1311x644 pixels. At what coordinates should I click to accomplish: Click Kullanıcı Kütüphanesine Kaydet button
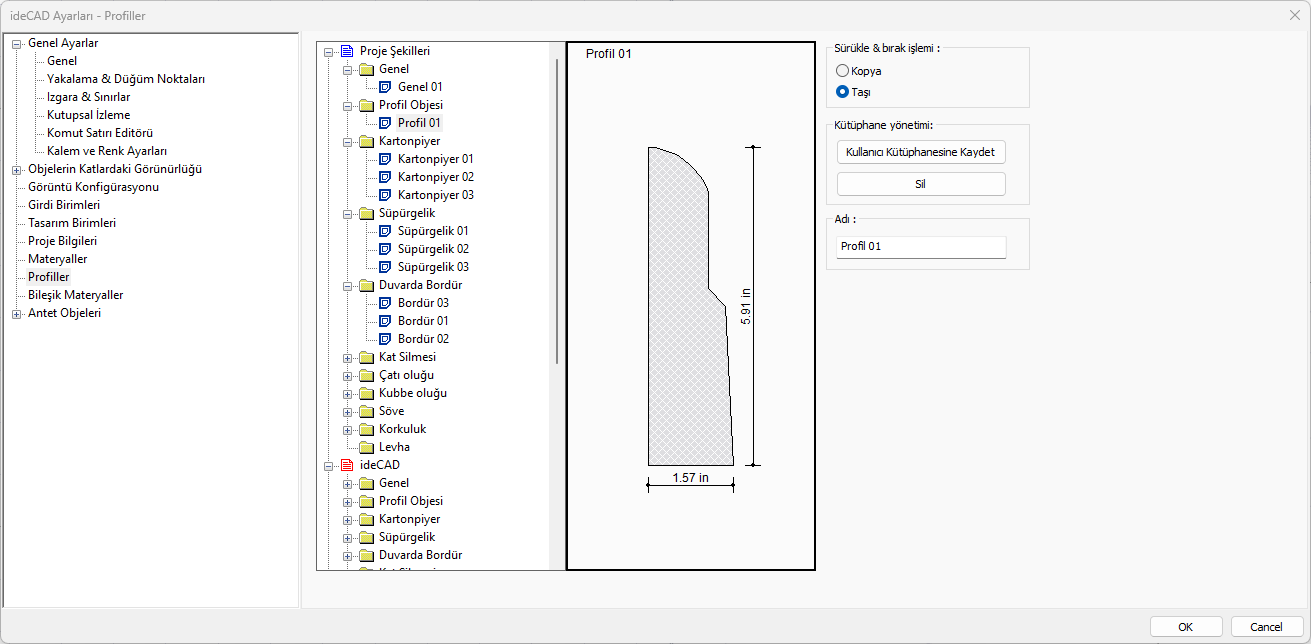920,152
